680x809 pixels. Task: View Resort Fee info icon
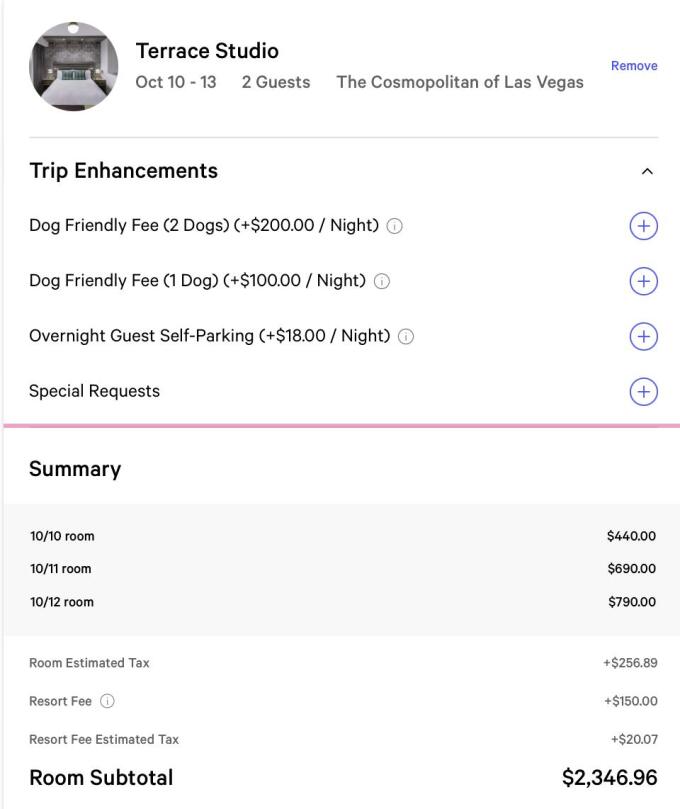(x=107, y=702)
